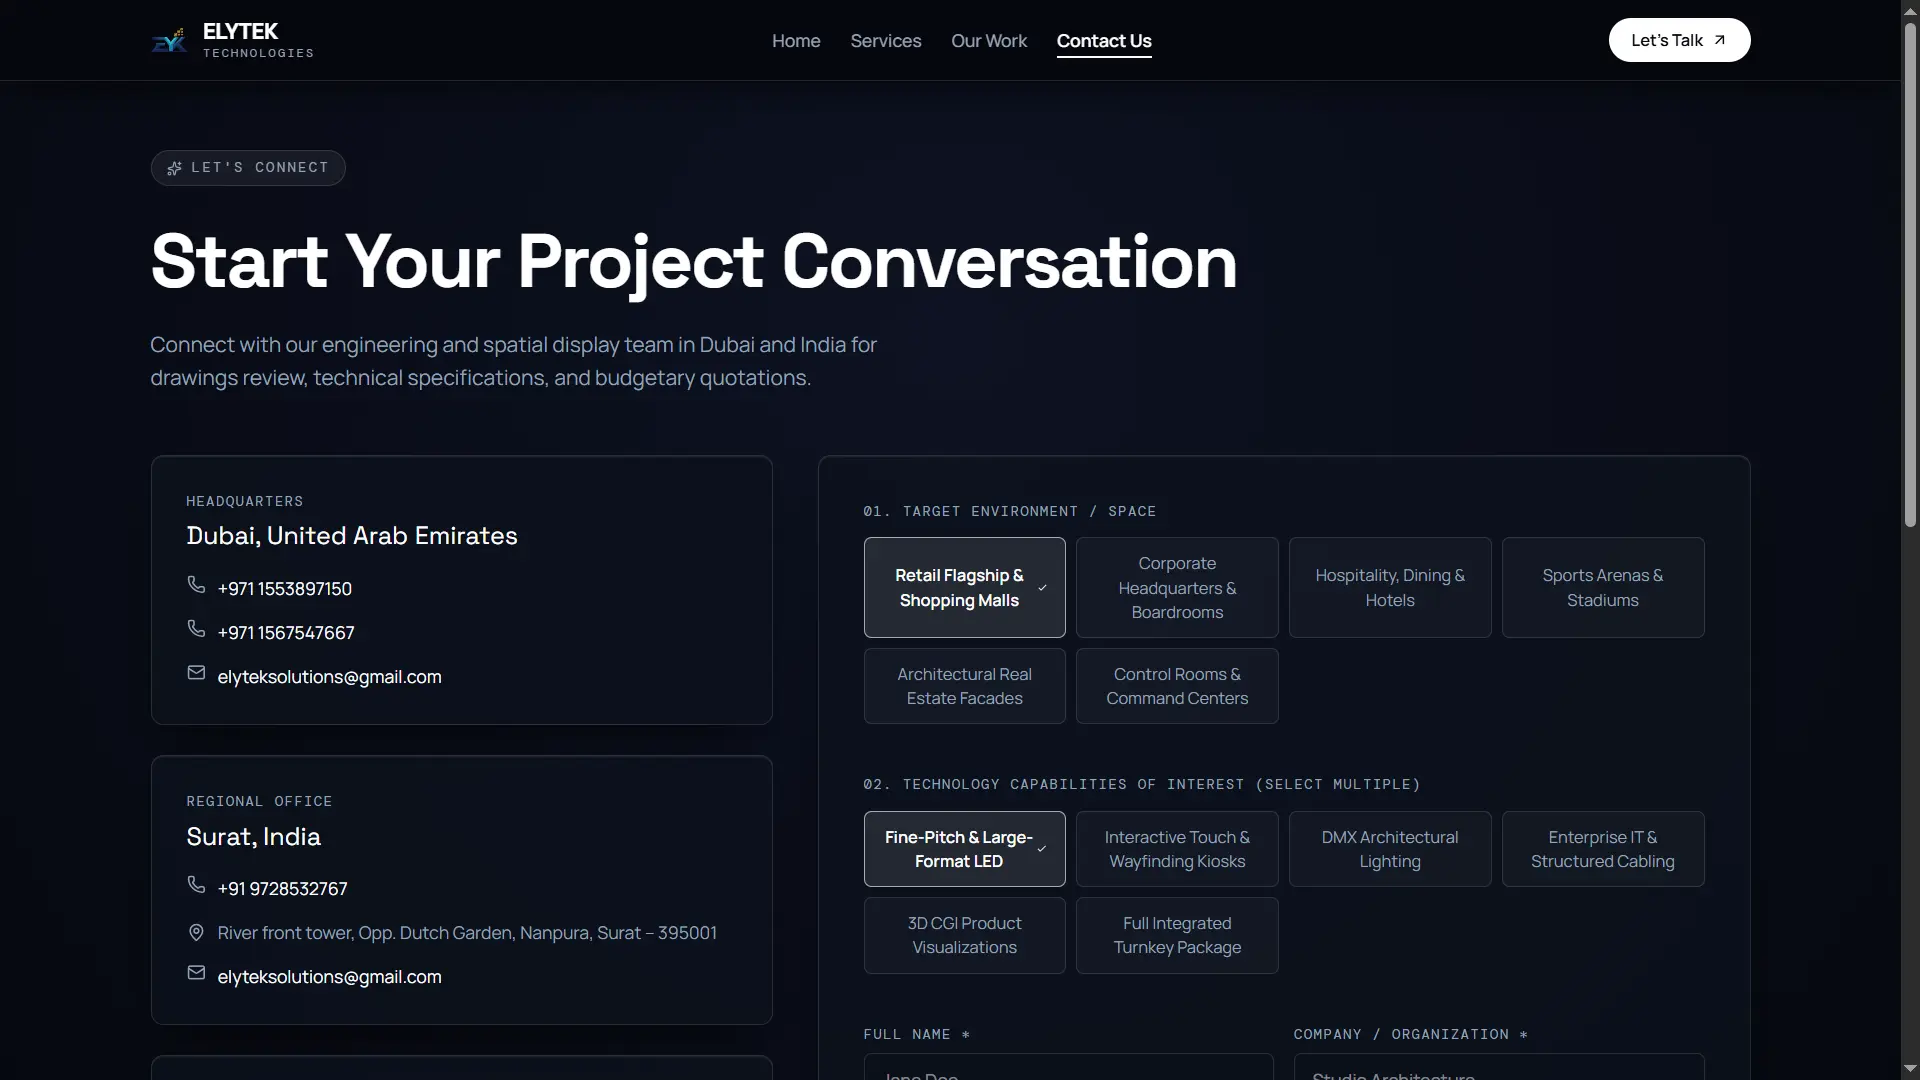Viewport: 1920px width, 1080px height.
Task: Open Services navigation item
Action: click(886, 41)
